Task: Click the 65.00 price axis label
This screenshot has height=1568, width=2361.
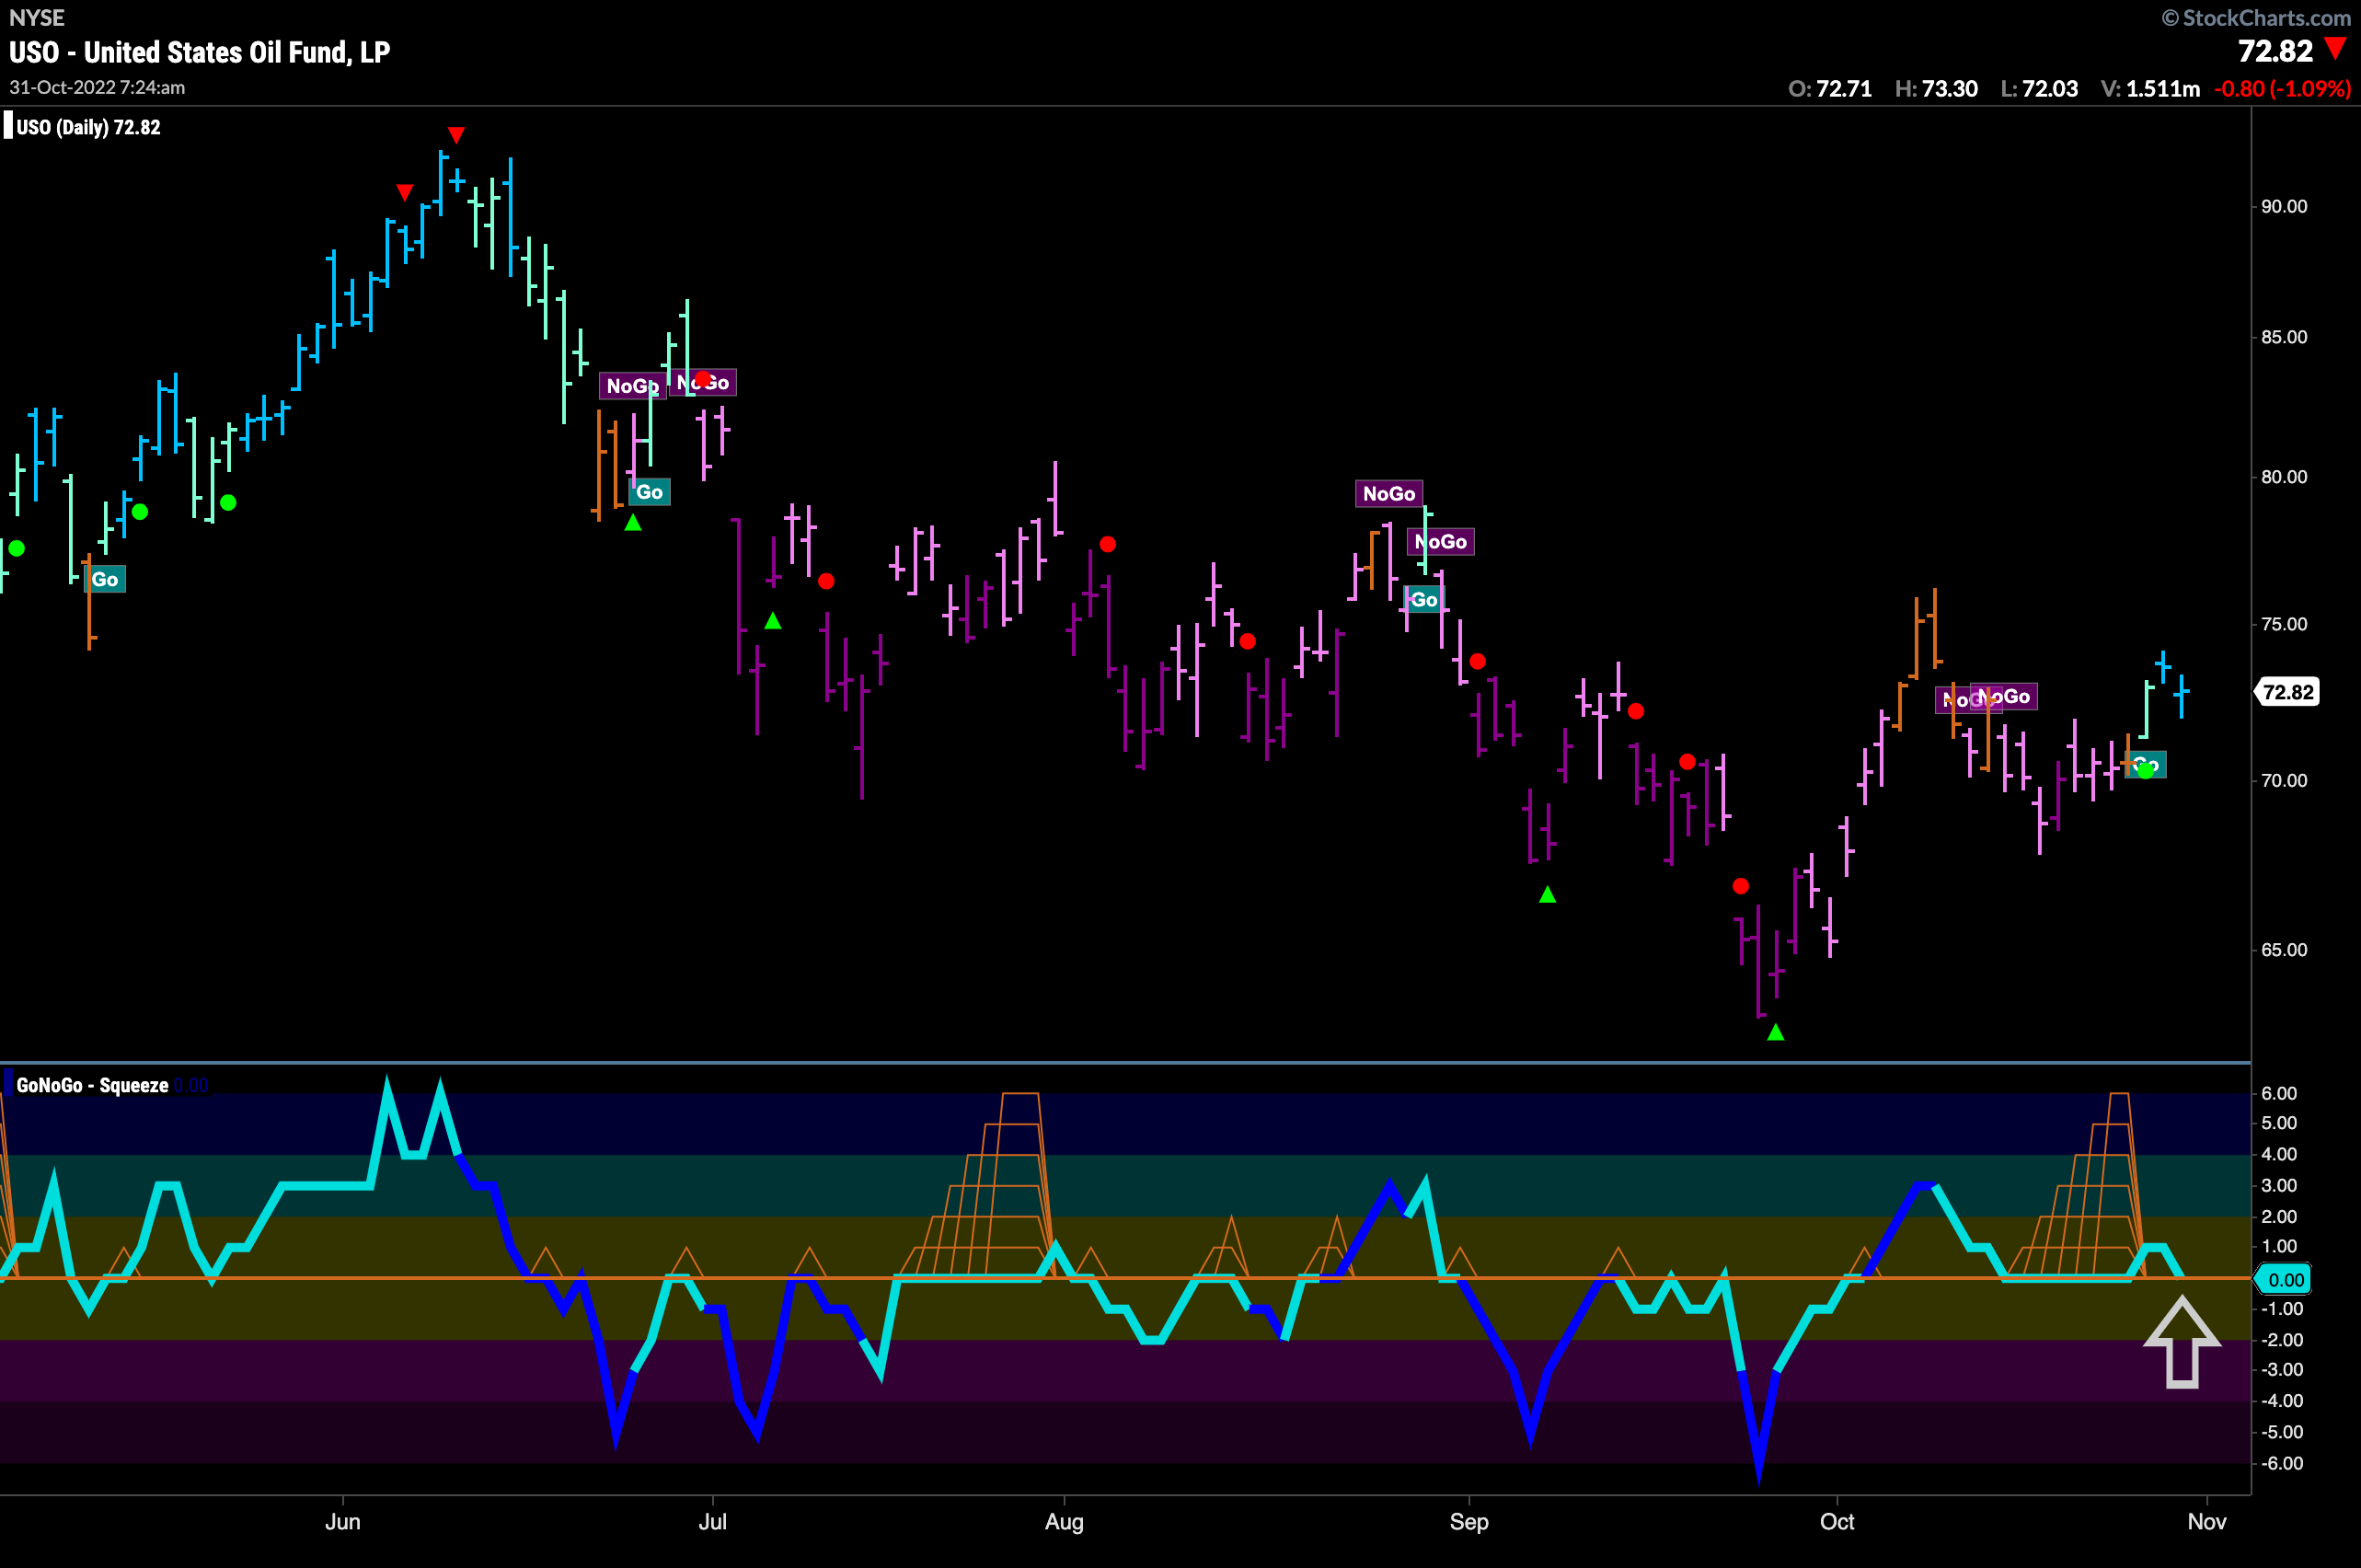Action: 2284,949
